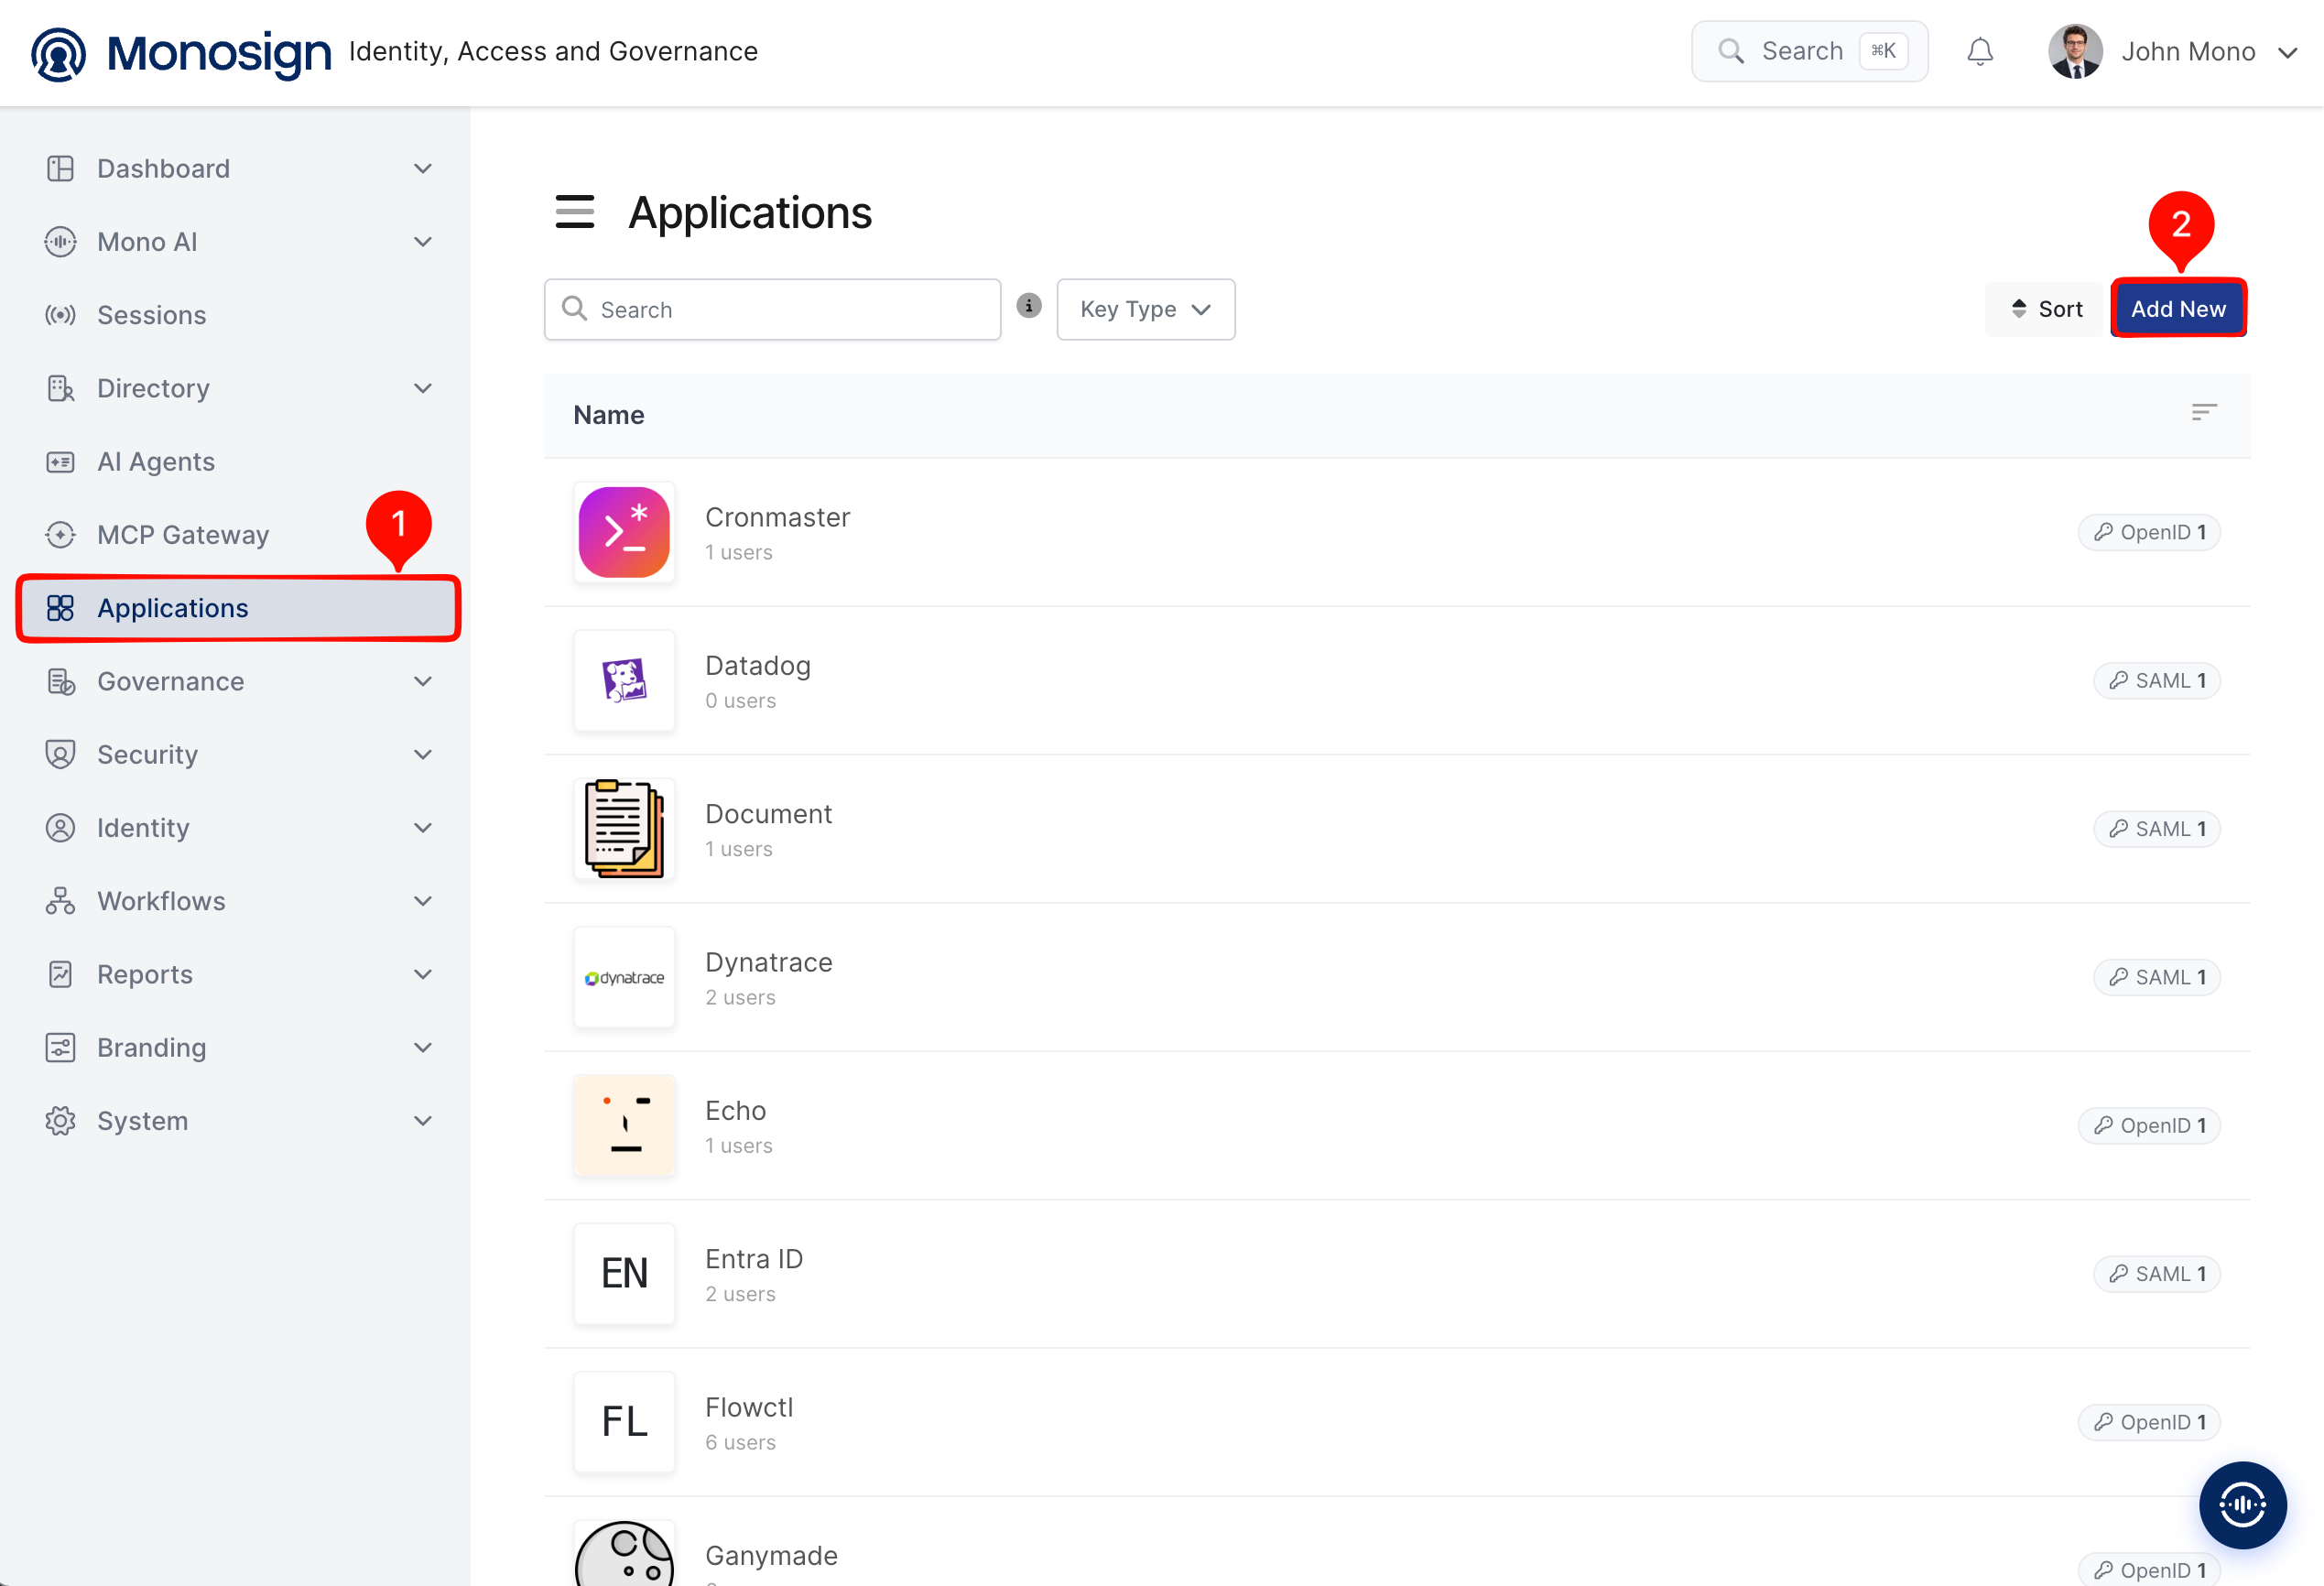Open MCP Gateway in the sidebar
The height and width of the screenshot is (1586, 2324).
tap(237, 535)
